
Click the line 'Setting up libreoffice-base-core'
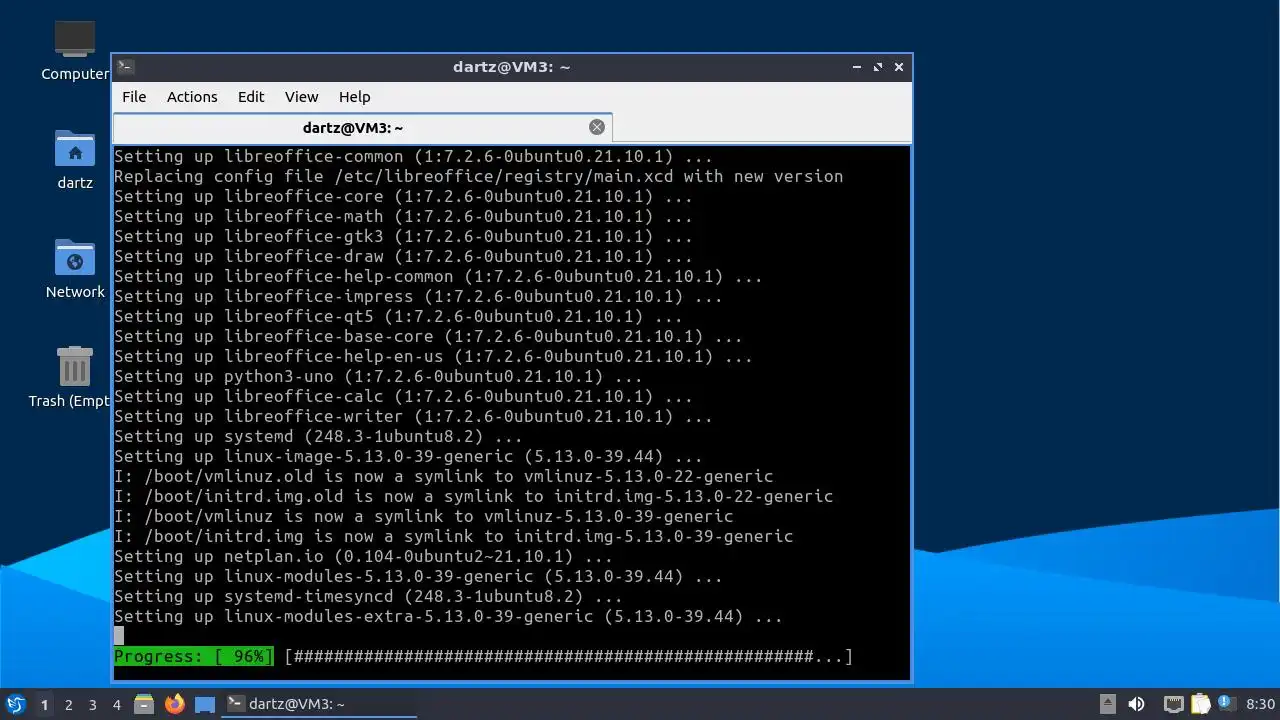(428, 337)
